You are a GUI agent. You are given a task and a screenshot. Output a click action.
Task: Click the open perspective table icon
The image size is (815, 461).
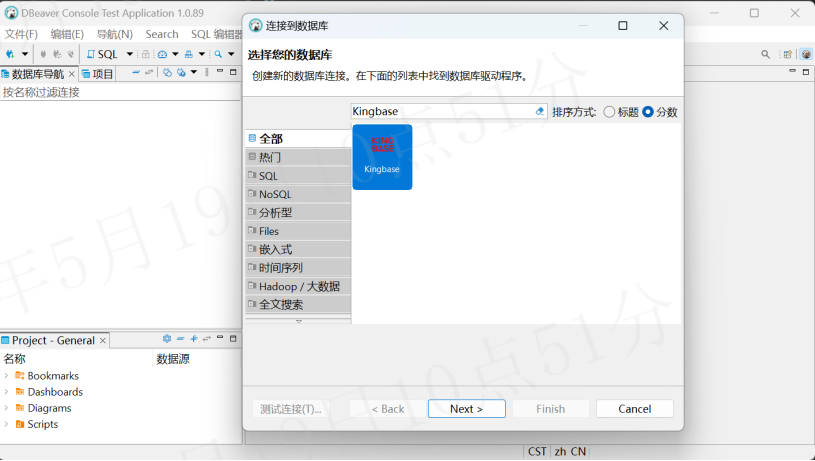pos(787,54)
